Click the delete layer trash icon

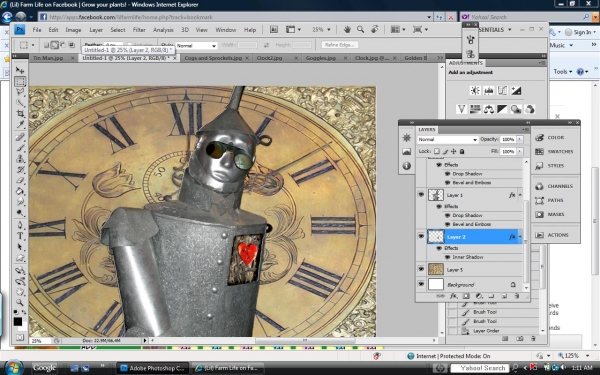(x=517, y=296)
